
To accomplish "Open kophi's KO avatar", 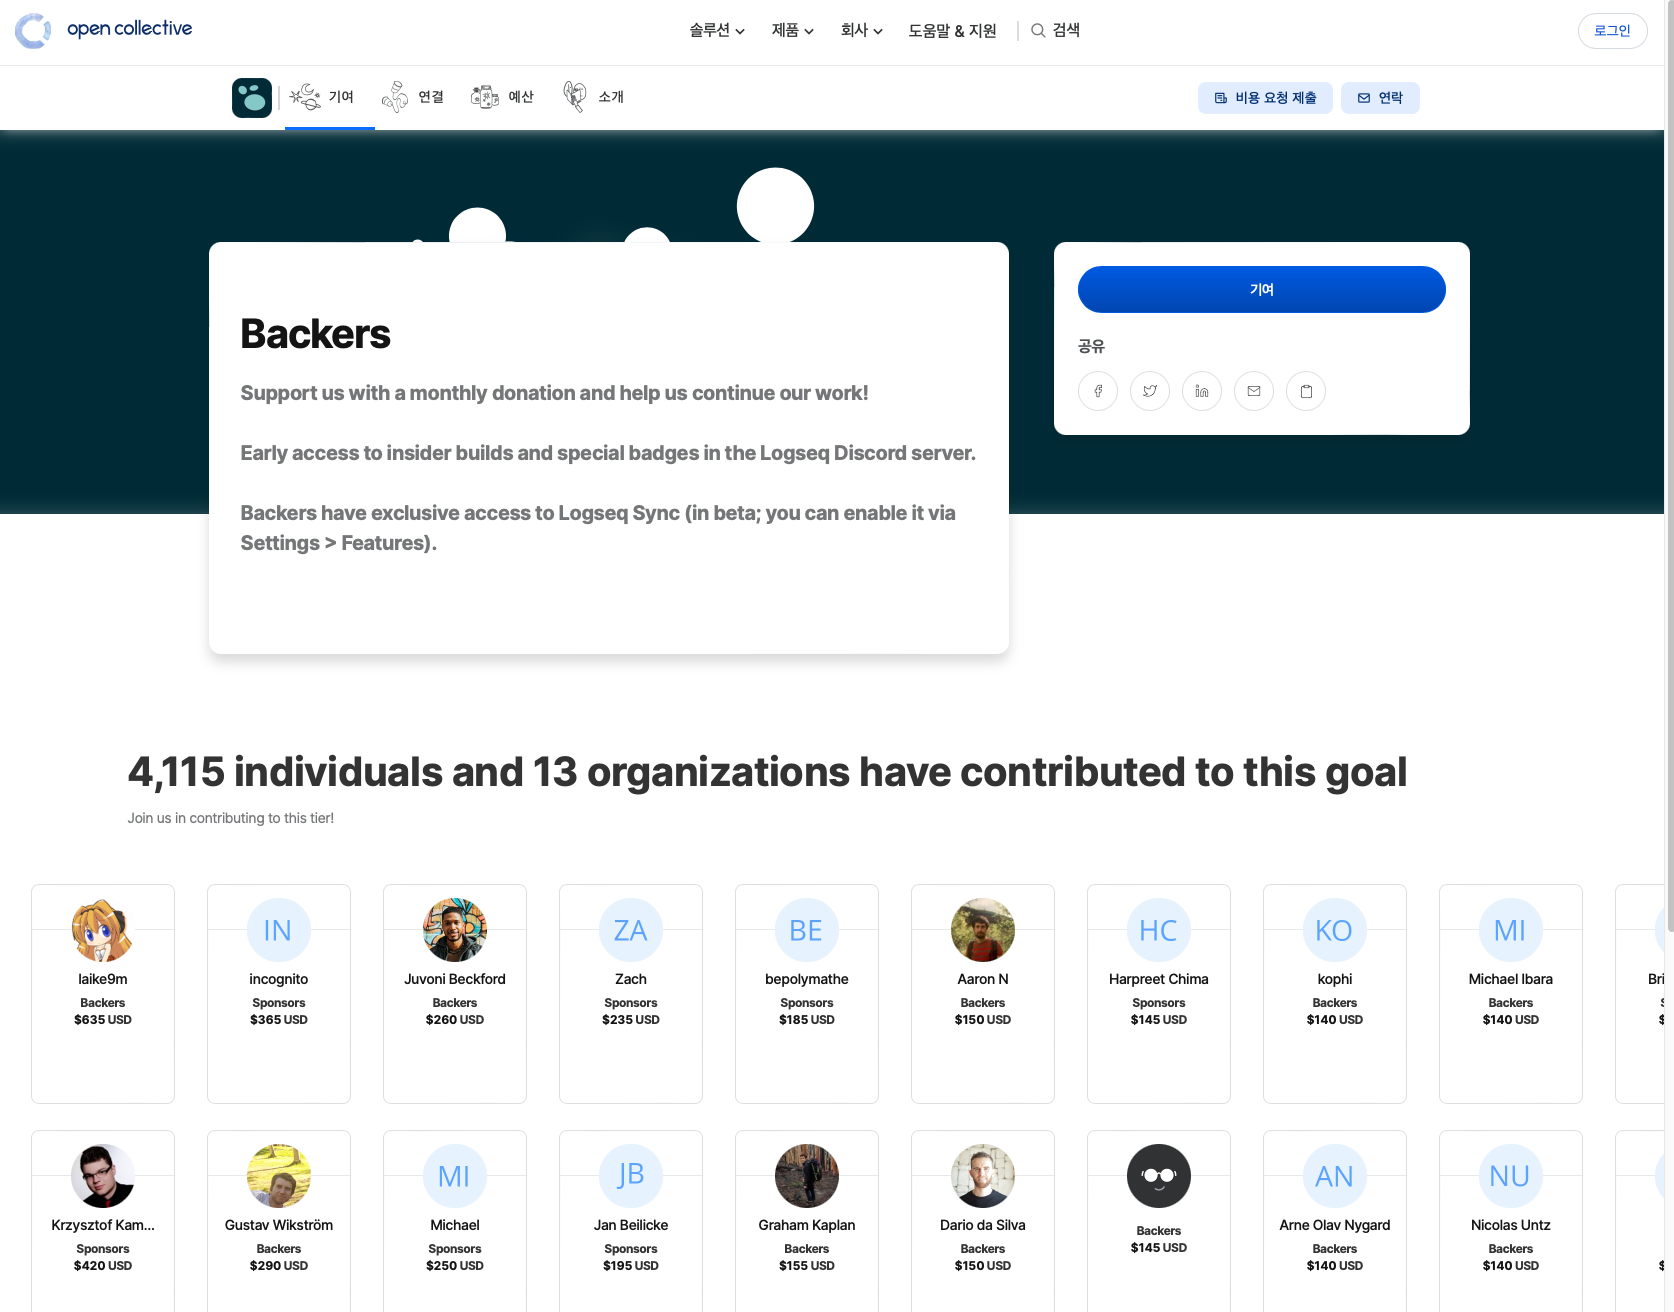I will pyautogui.click(x=1335, y=930).
